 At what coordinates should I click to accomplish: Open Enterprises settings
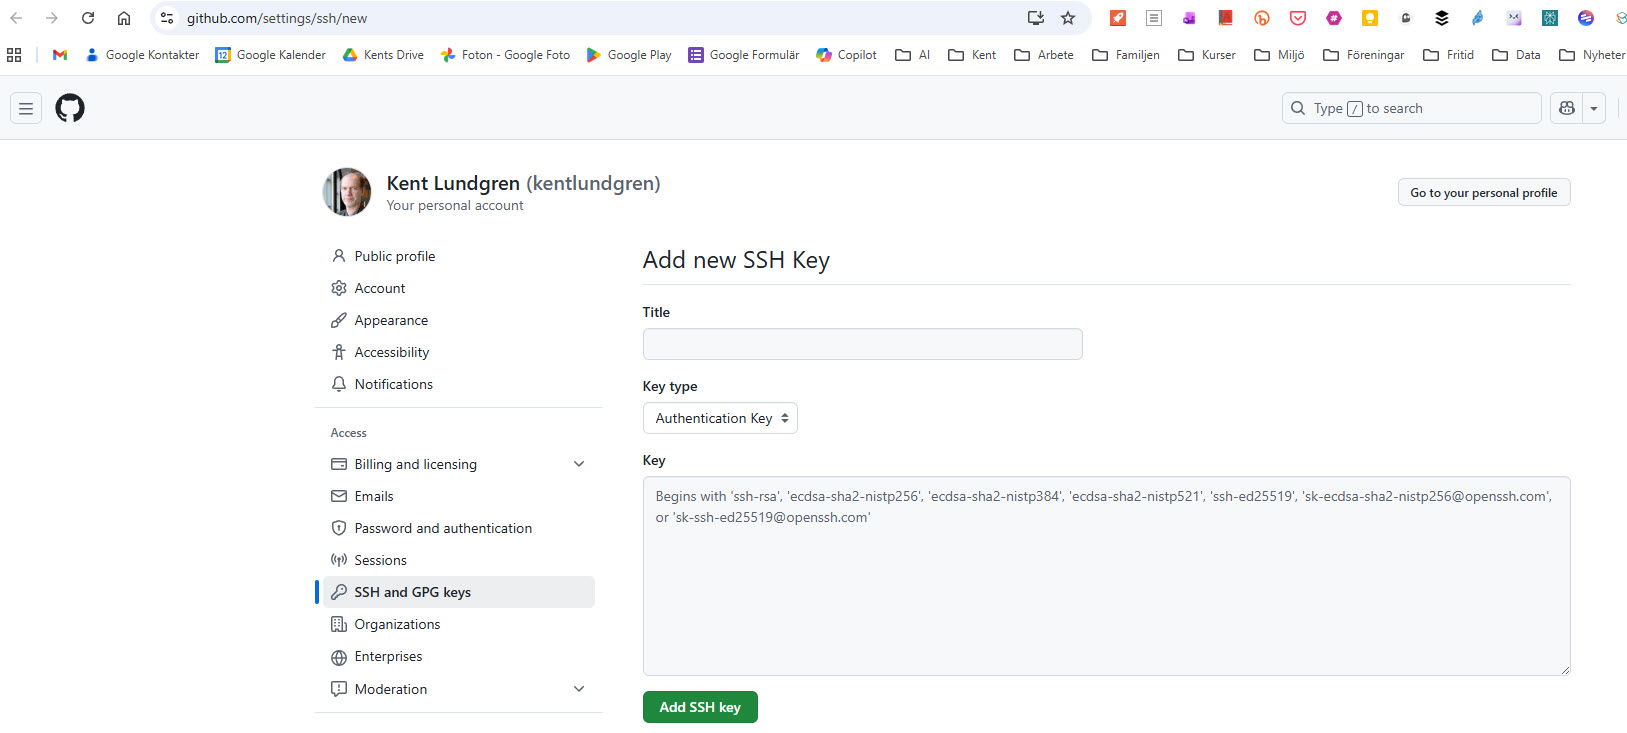coord(459,656)
